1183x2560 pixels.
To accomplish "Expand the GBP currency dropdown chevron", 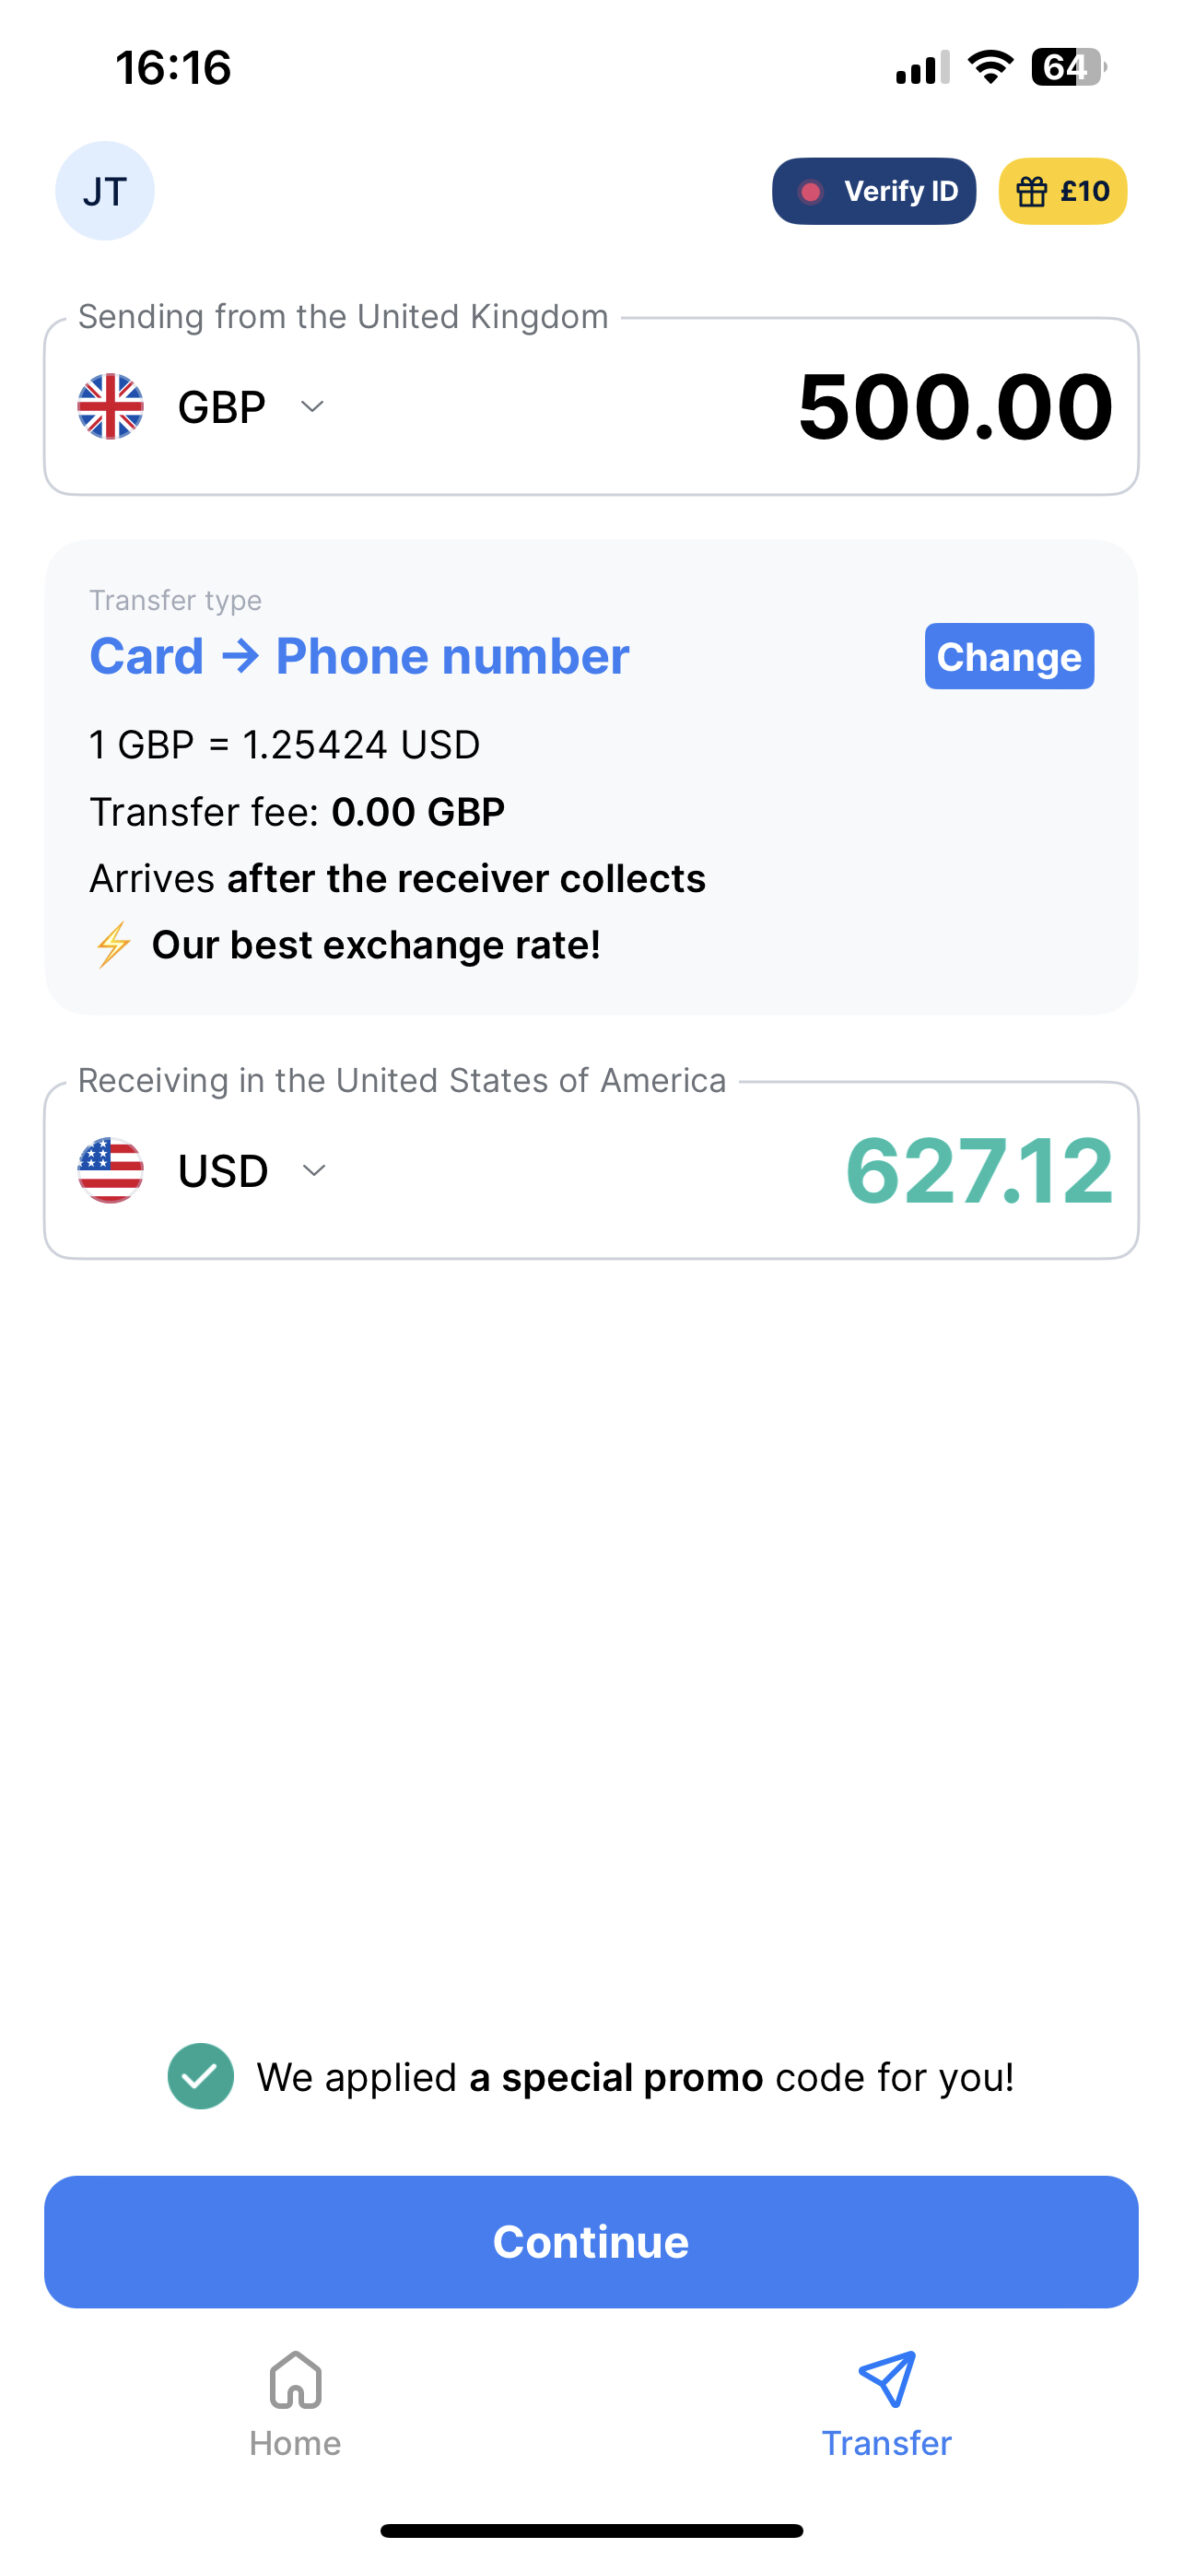I will (313, 406).
